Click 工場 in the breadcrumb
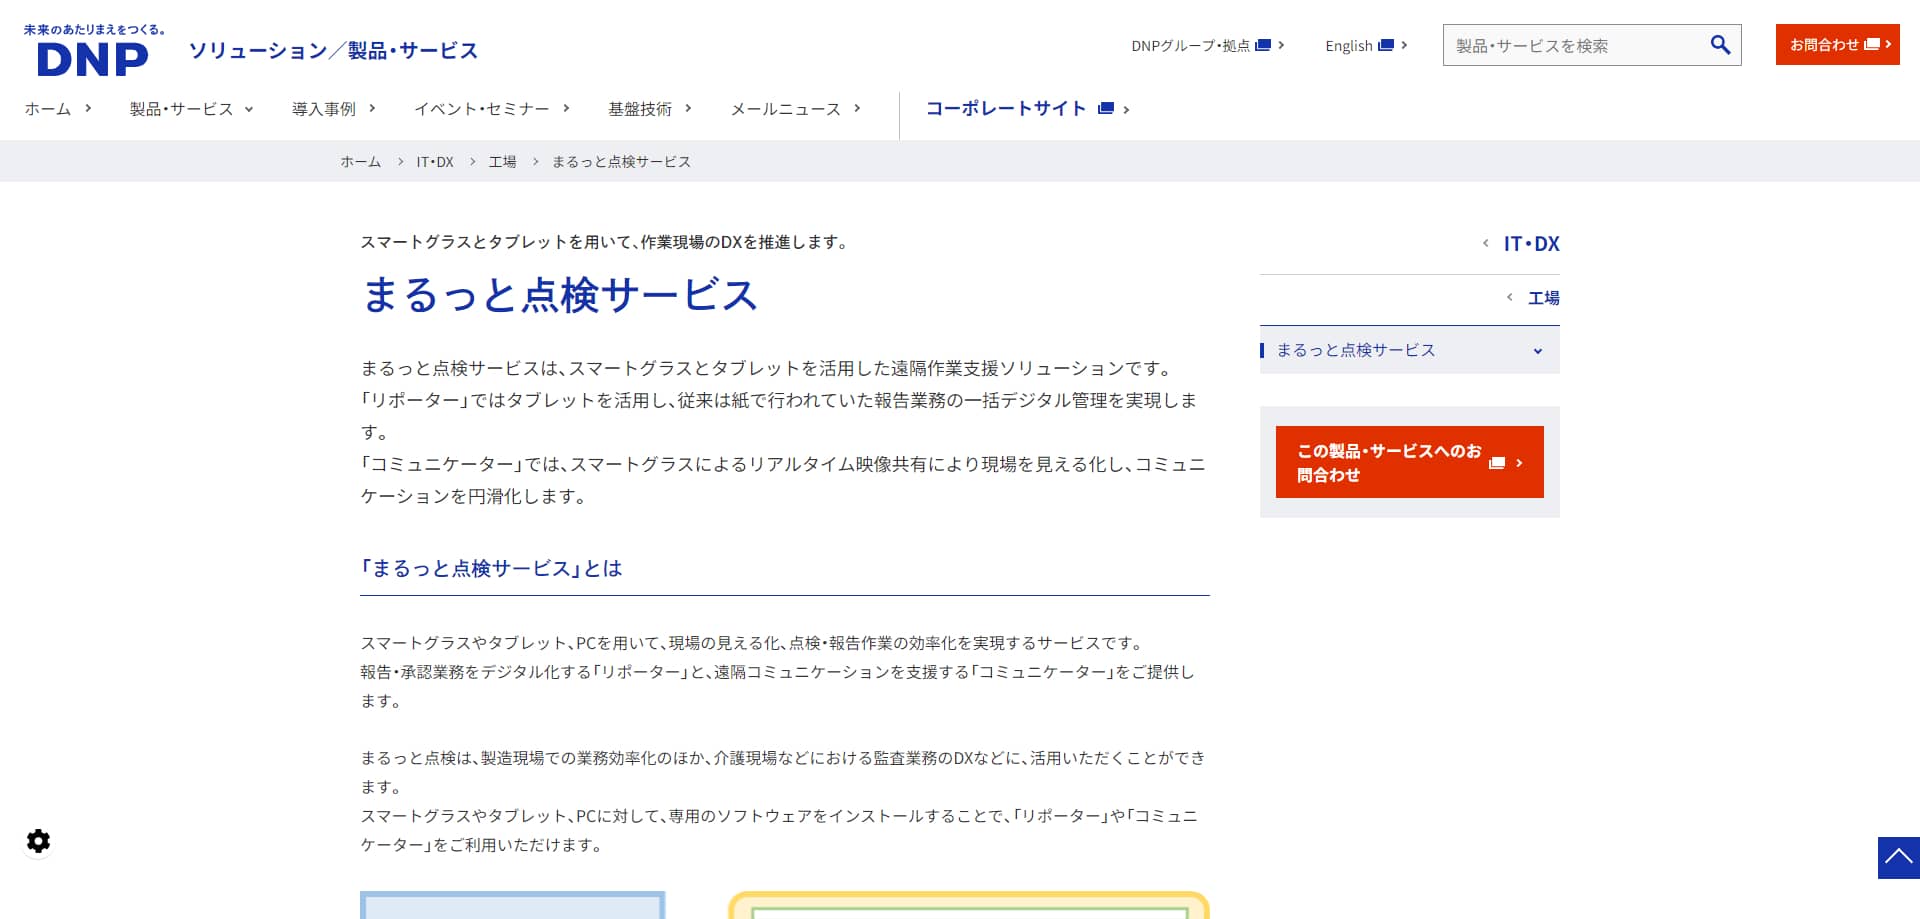 coord(502,161)
